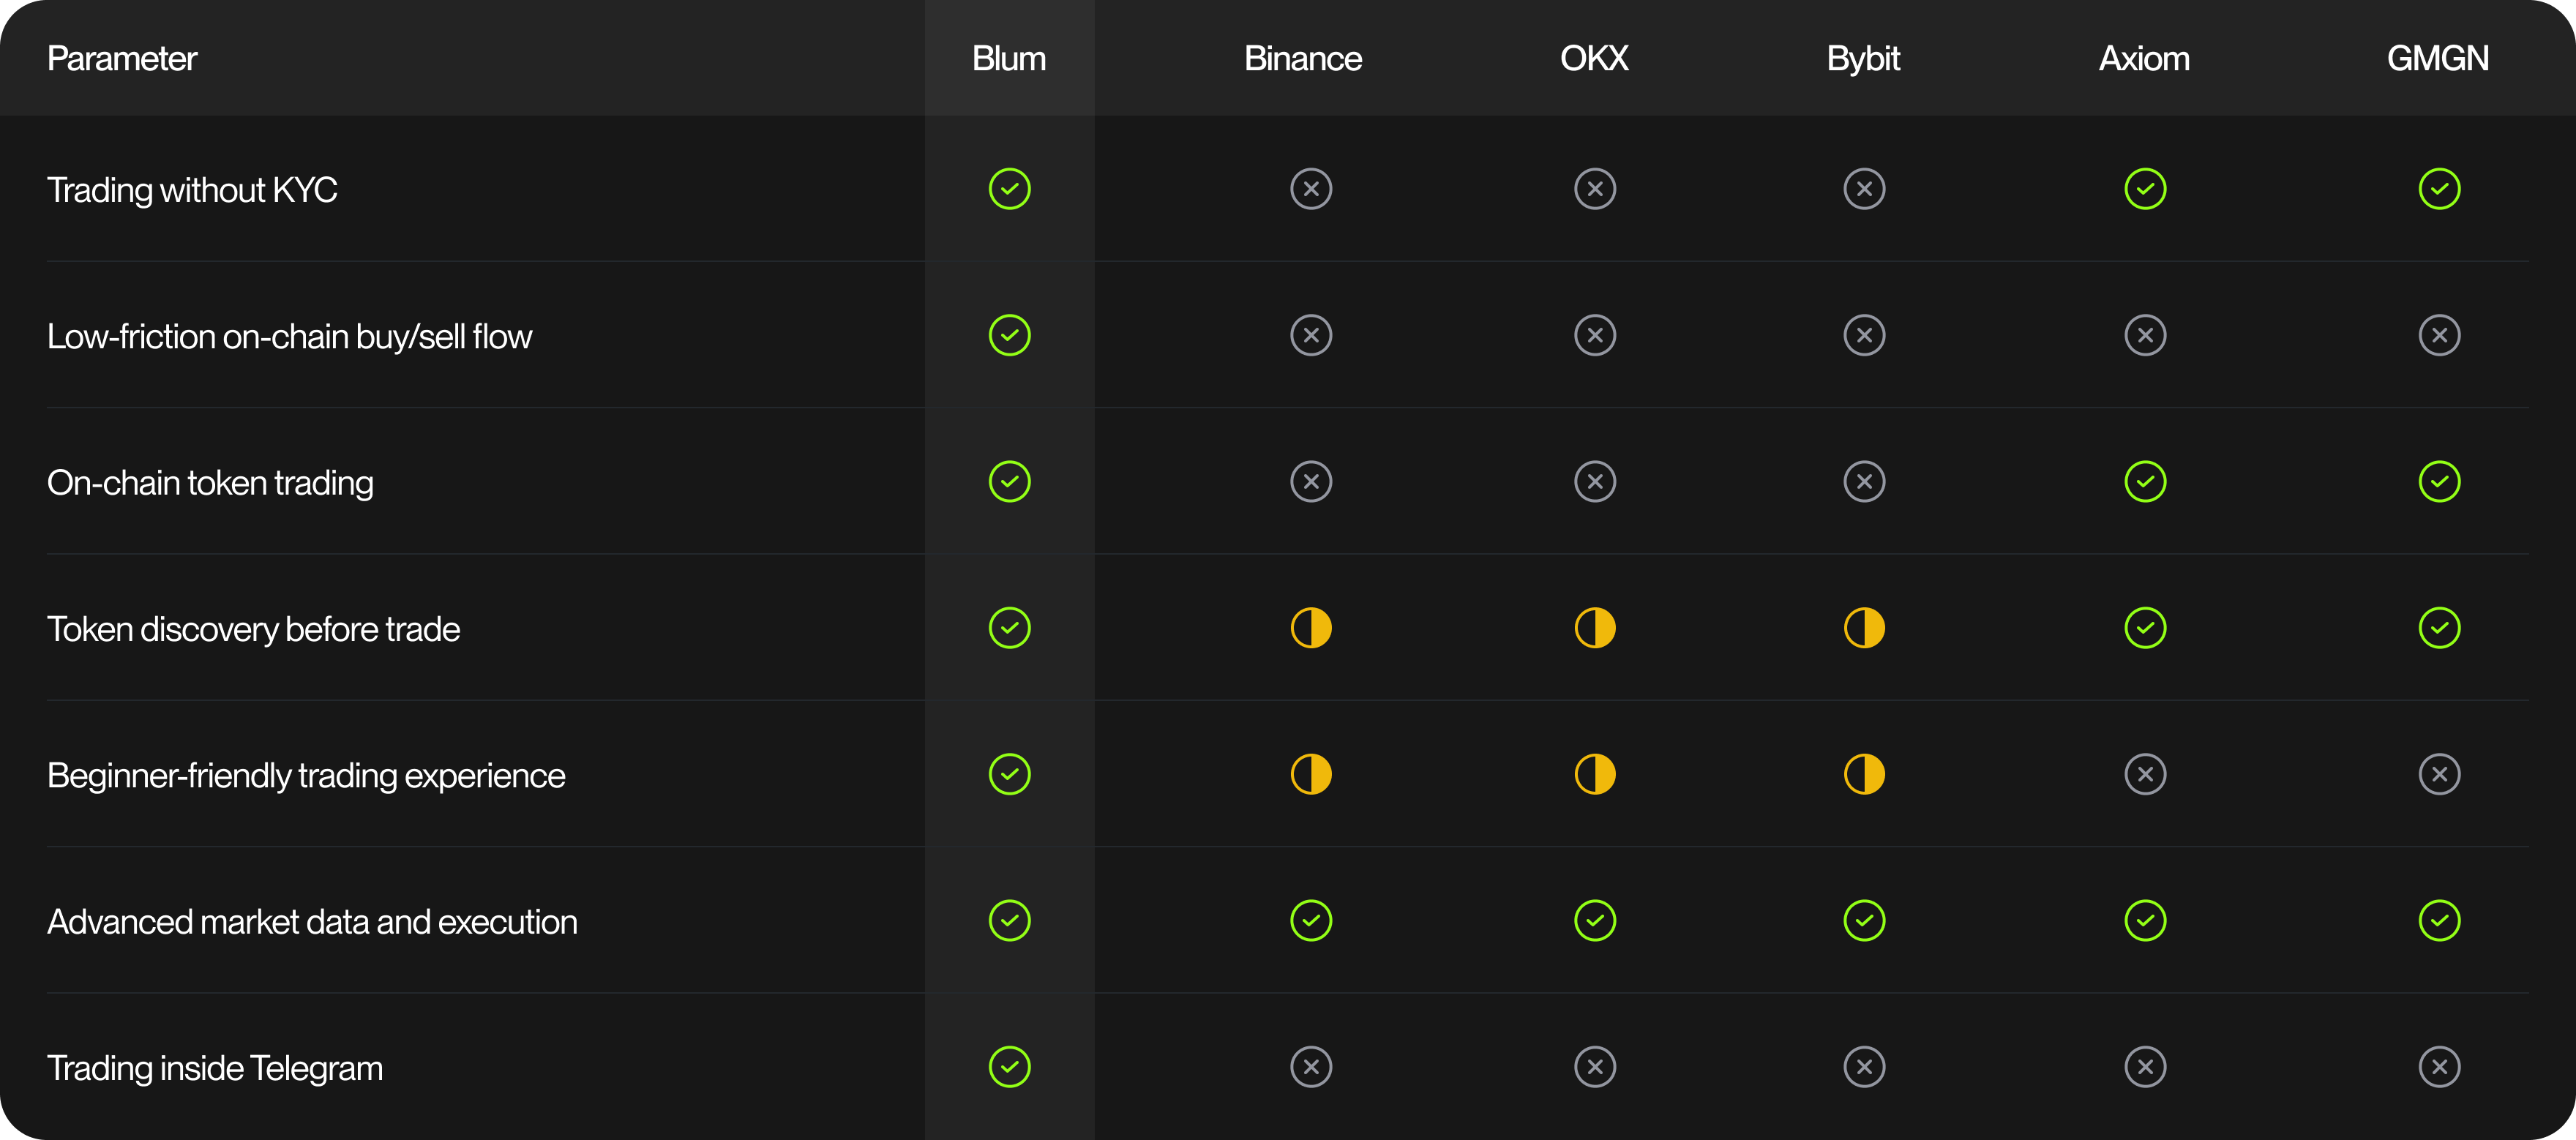Click OKX half-circle icon for Token discovery row
This screenshot has height=1140, width=2576.
pyautogui.click(x=1594, y=628)
